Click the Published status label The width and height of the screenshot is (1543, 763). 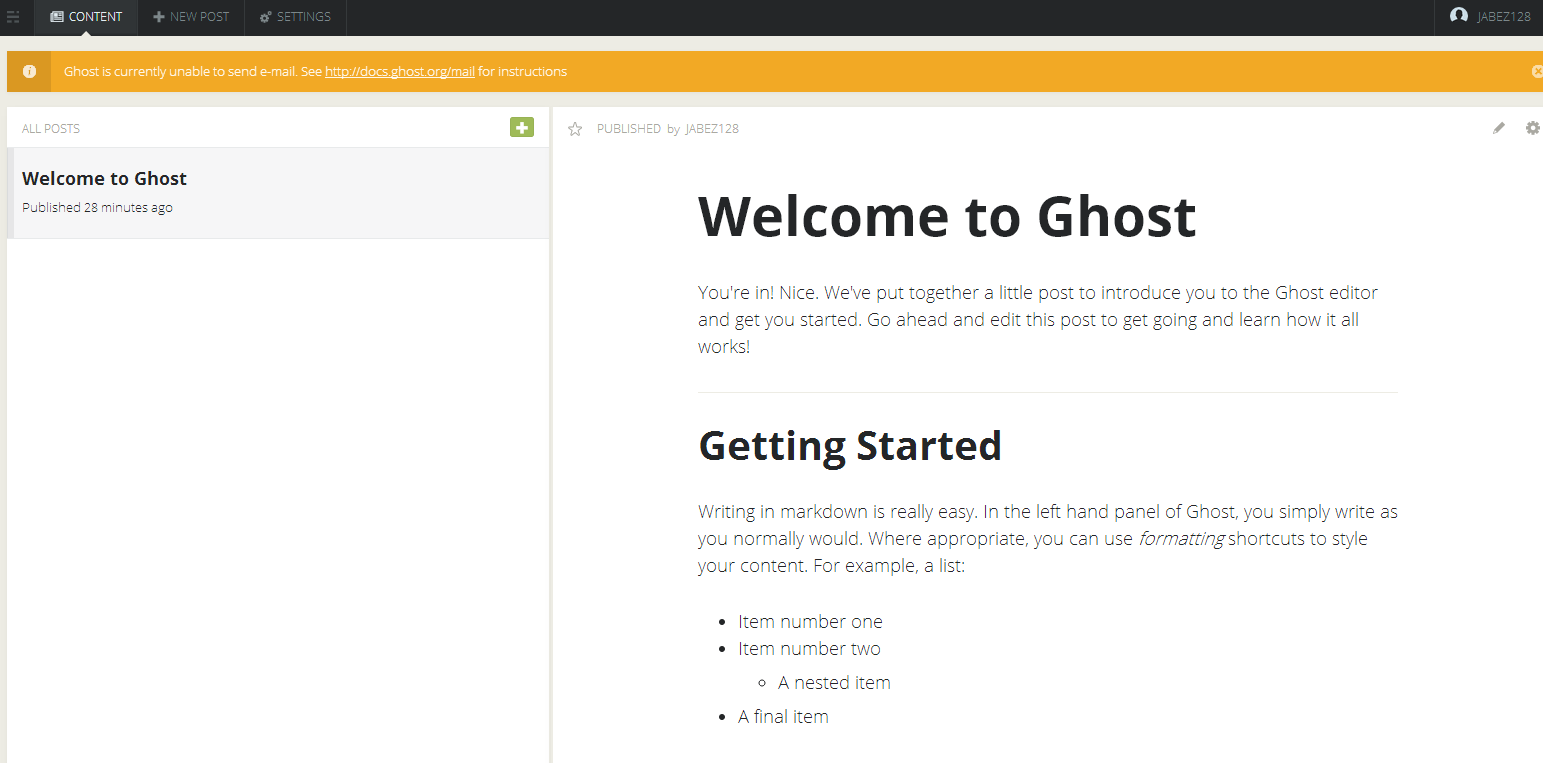(629, 129)
